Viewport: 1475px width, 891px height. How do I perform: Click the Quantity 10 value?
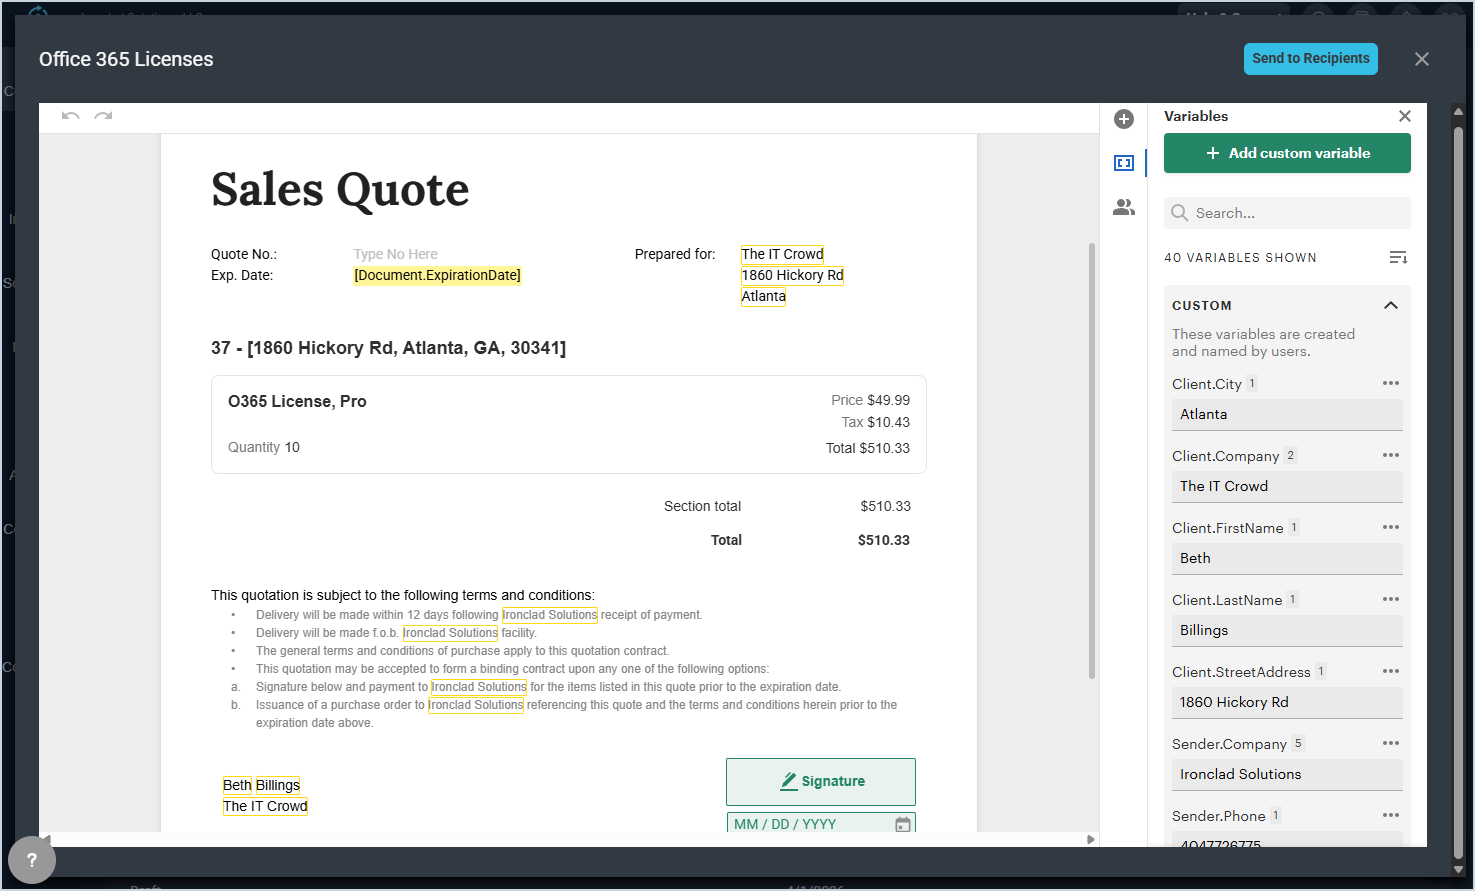tap(292, 447)
